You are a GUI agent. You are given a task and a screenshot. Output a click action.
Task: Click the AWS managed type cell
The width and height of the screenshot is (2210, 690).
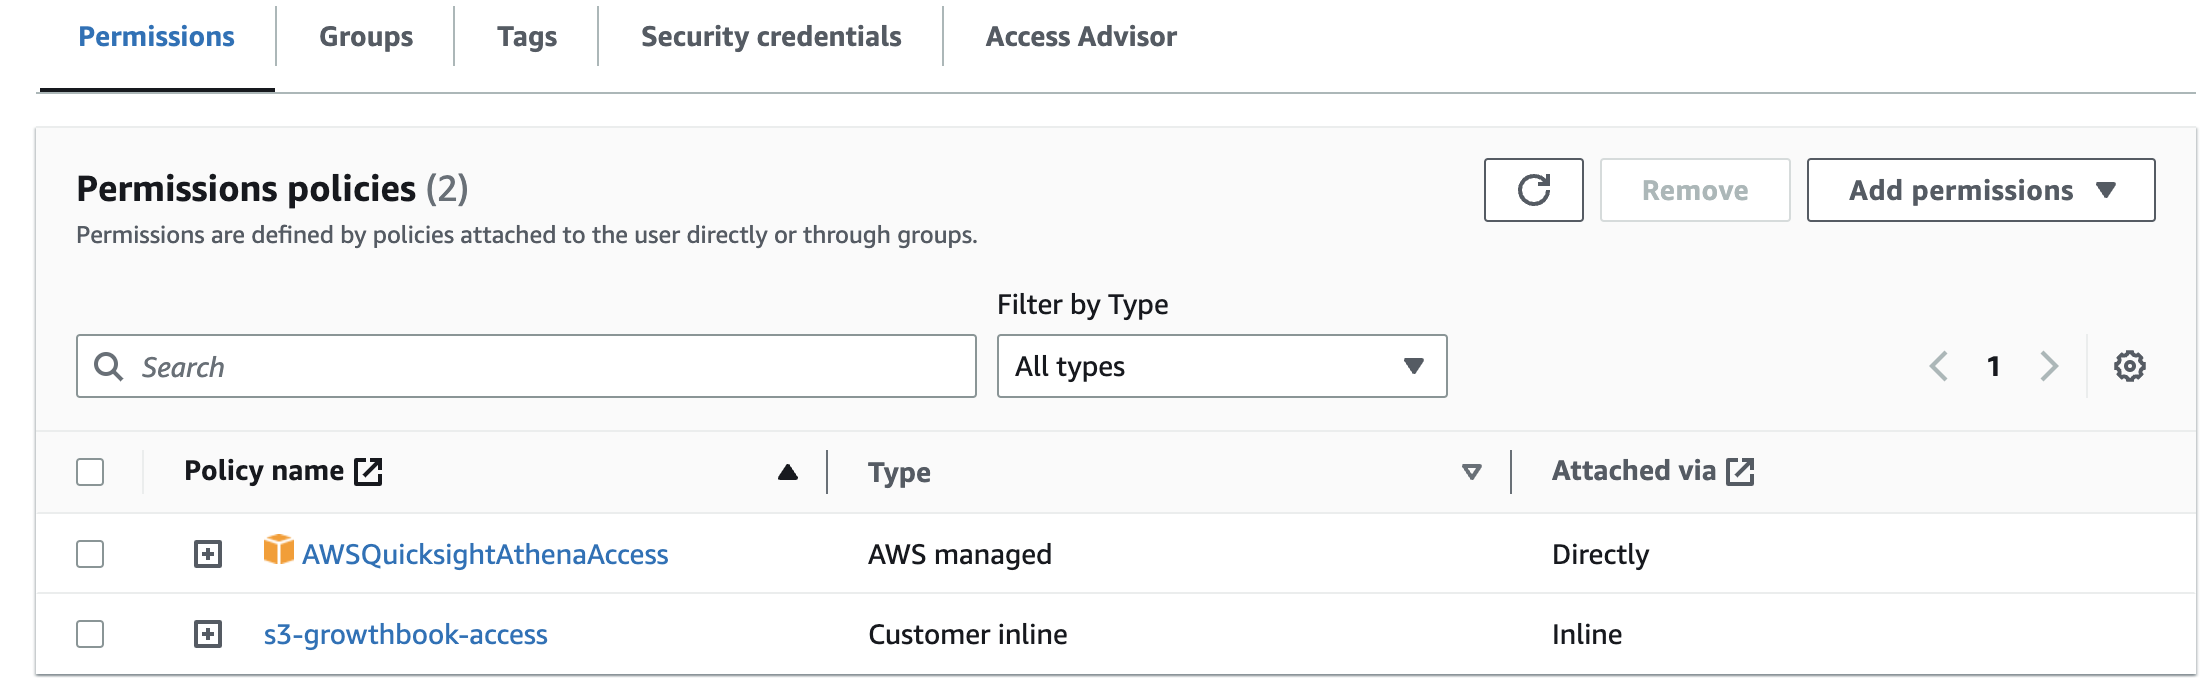point(960,554)
